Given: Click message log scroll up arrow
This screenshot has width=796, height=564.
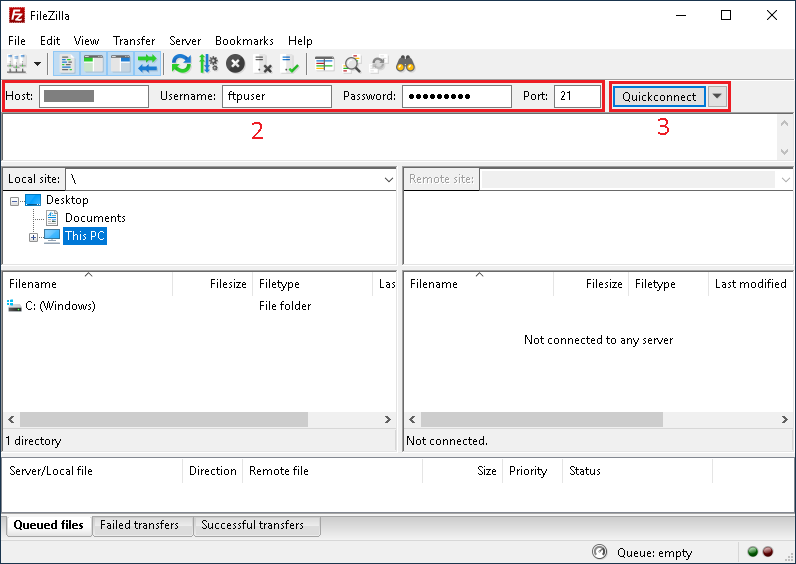Looking at the screenshot, I should (784, 123).
